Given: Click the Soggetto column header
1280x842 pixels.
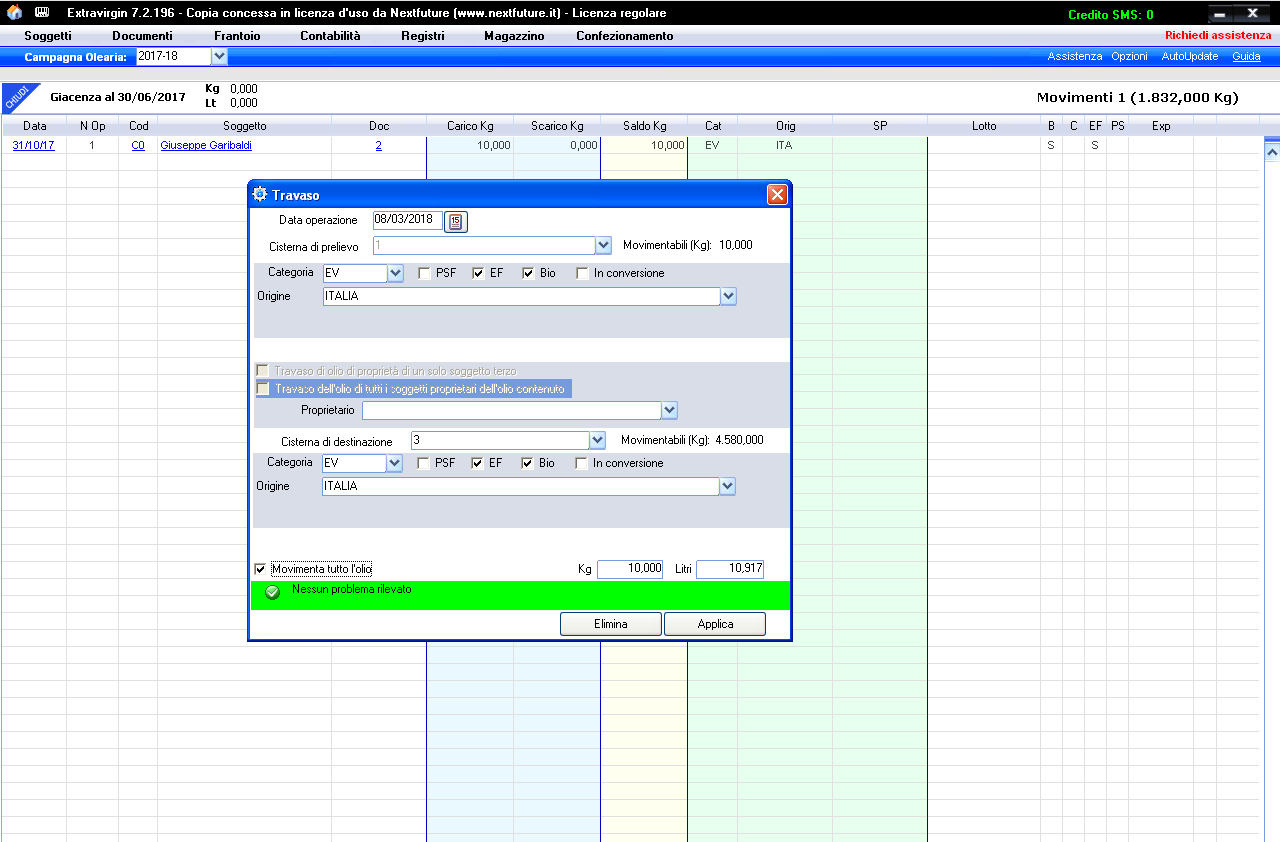Looking at the screenshot, I should 245,126.
